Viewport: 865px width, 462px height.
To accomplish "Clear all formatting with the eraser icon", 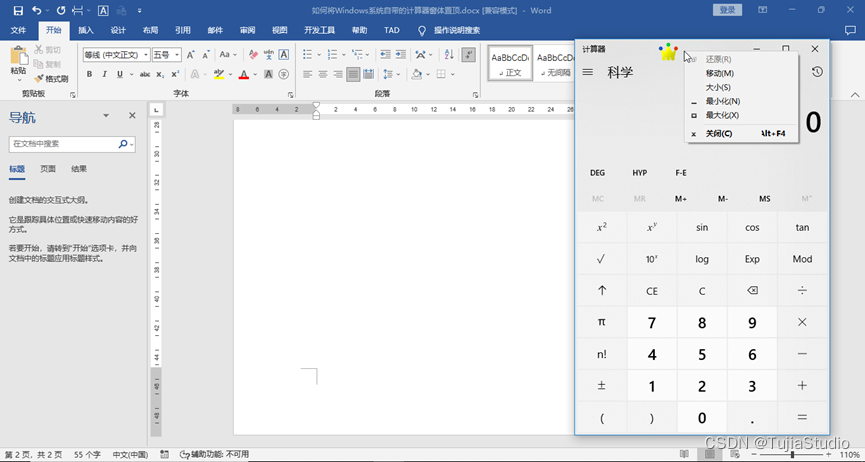I will [x=253, y=55].
